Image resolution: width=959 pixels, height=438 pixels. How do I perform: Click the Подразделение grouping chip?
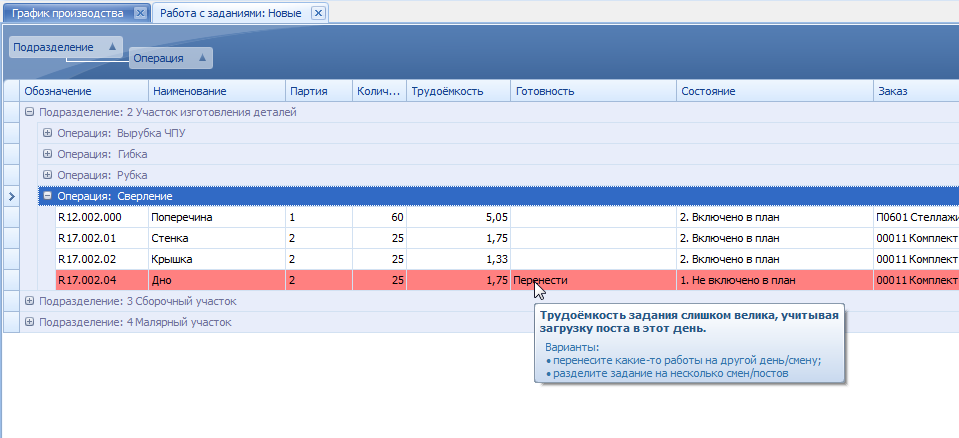(65, 47)
